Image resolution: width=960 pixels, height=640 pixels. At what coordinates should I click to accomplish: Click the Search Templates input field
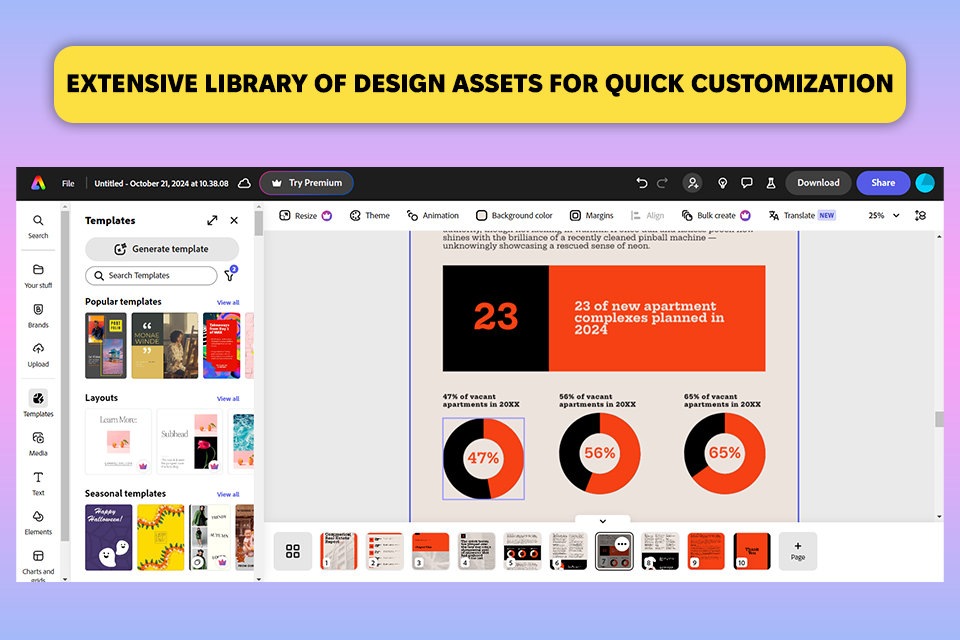(151, 276)
